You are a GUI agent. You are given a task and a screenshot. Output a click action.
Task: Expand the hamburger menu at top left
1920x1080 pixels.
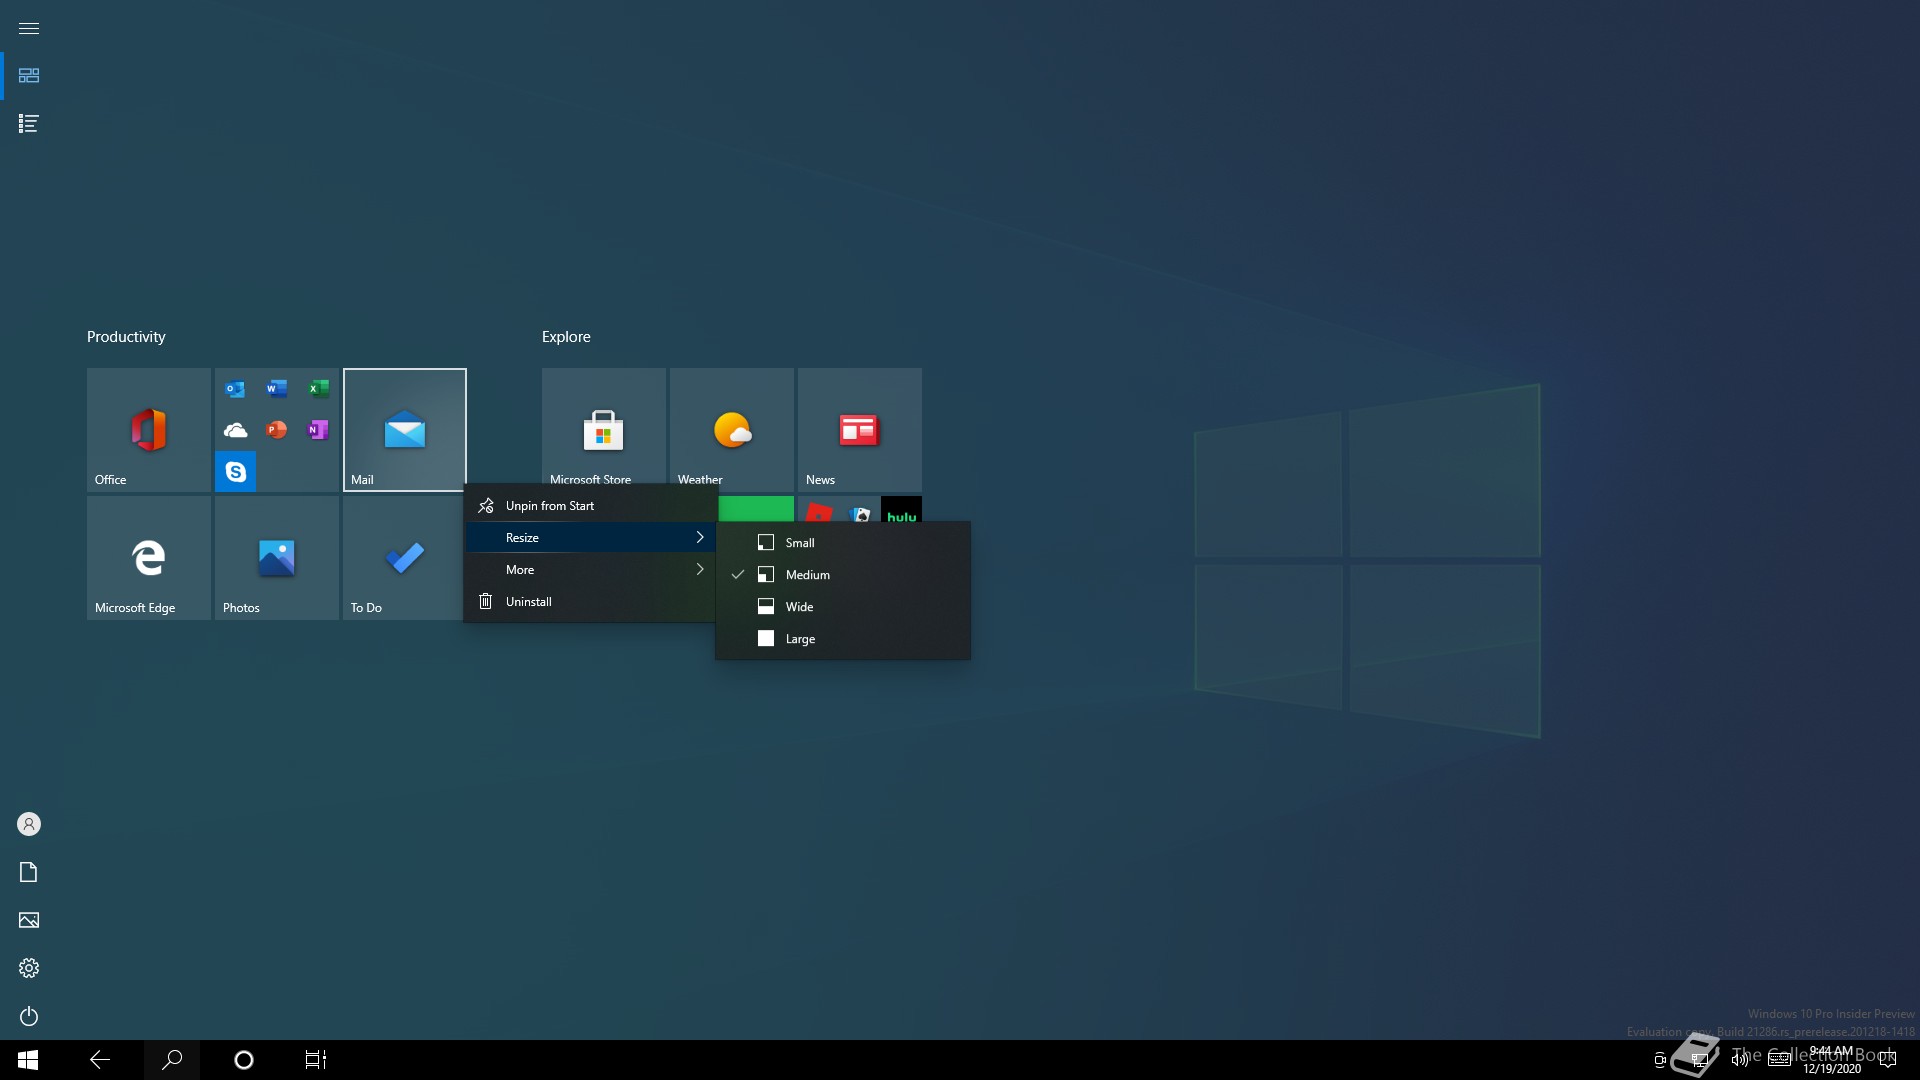[29, 28]
